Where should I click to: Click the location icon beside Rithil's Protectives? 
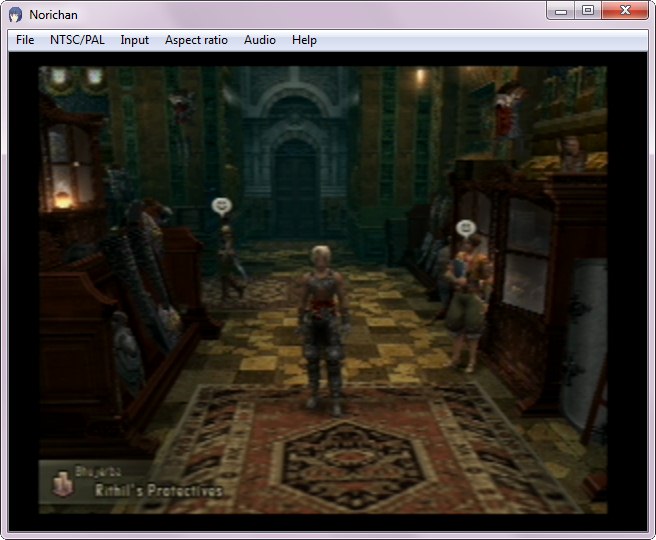pos(62,485)
